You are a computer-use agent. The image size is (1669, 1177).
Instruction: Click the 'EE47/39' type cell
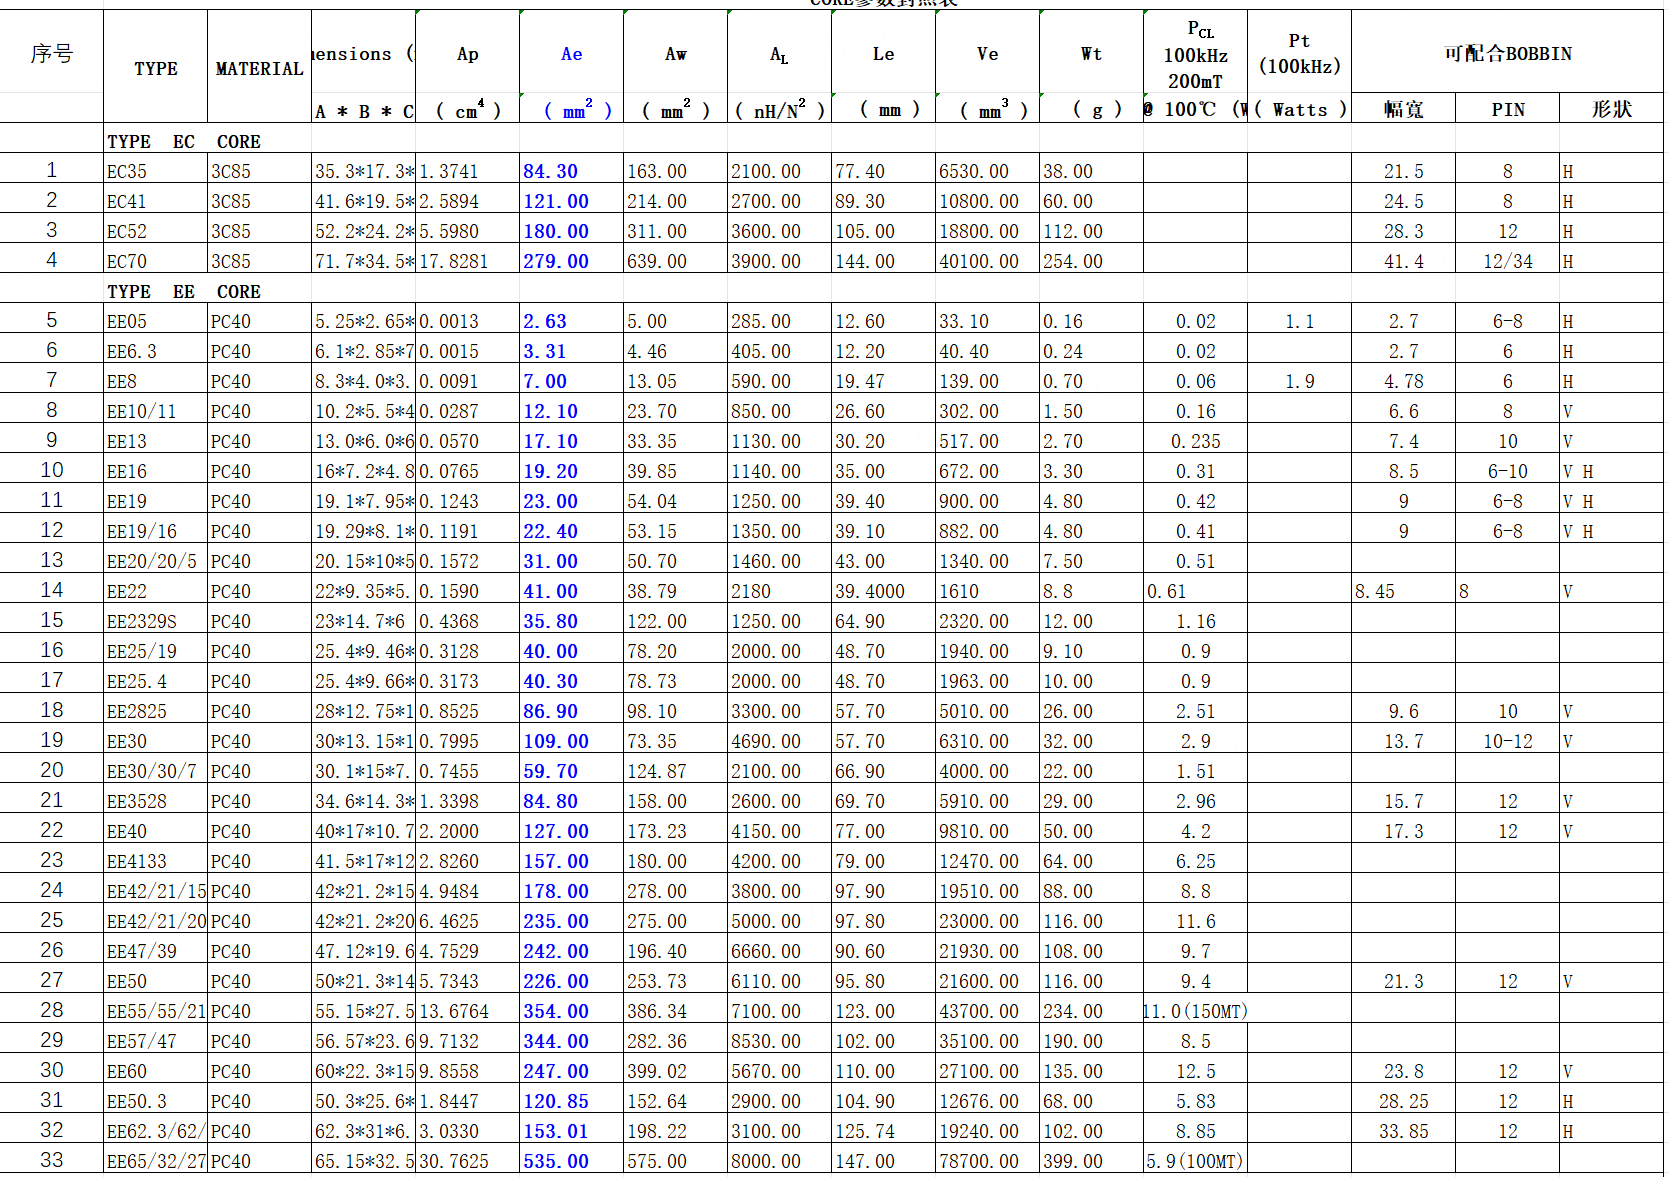[x=155, y=951]
